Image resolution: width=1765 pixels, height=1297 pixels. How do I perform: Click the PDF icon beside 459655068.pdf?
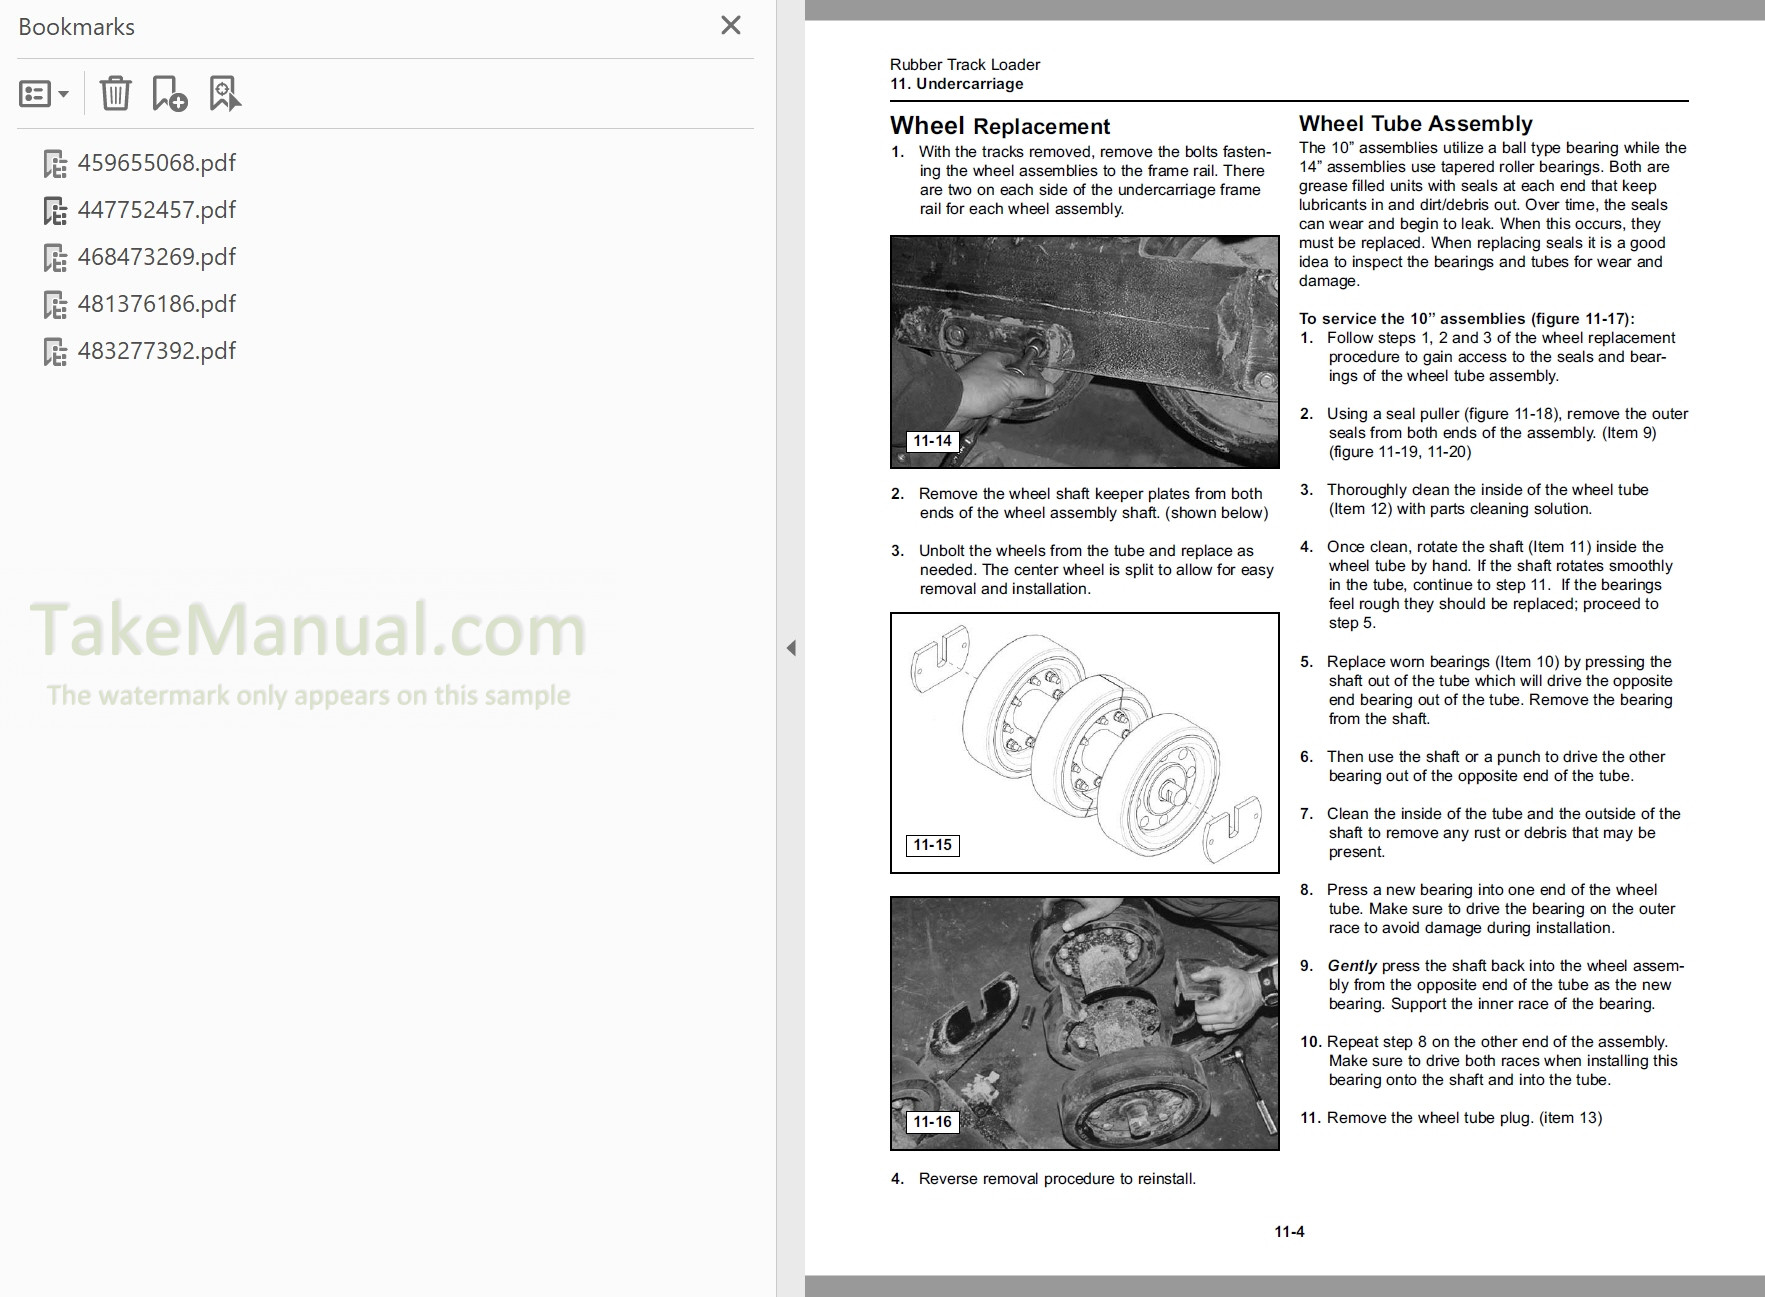pos(55,162)
